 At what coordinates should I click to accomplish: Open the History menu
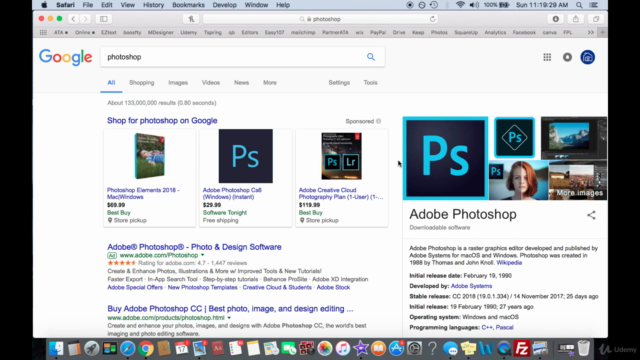pyautogui.click(x=153, y=5)
